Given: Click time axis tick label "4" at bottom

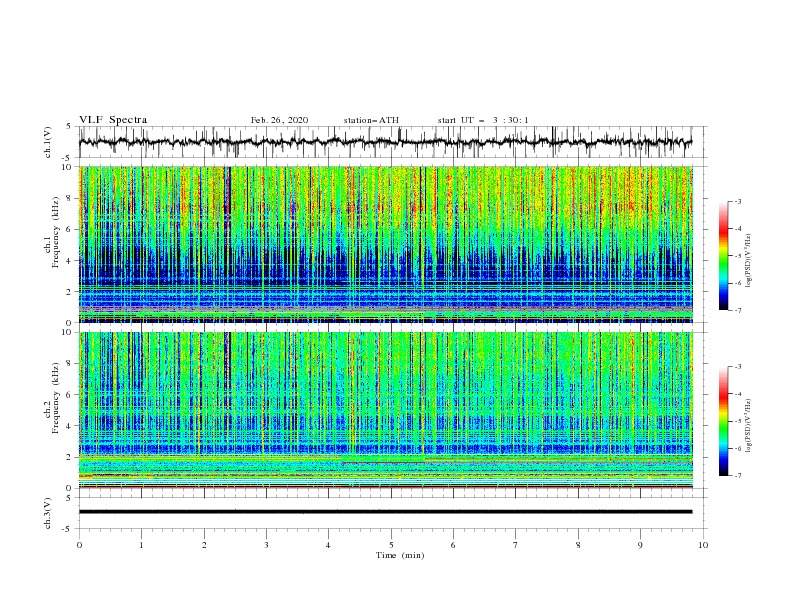Looking at the screenshot, I should [328, 545].
